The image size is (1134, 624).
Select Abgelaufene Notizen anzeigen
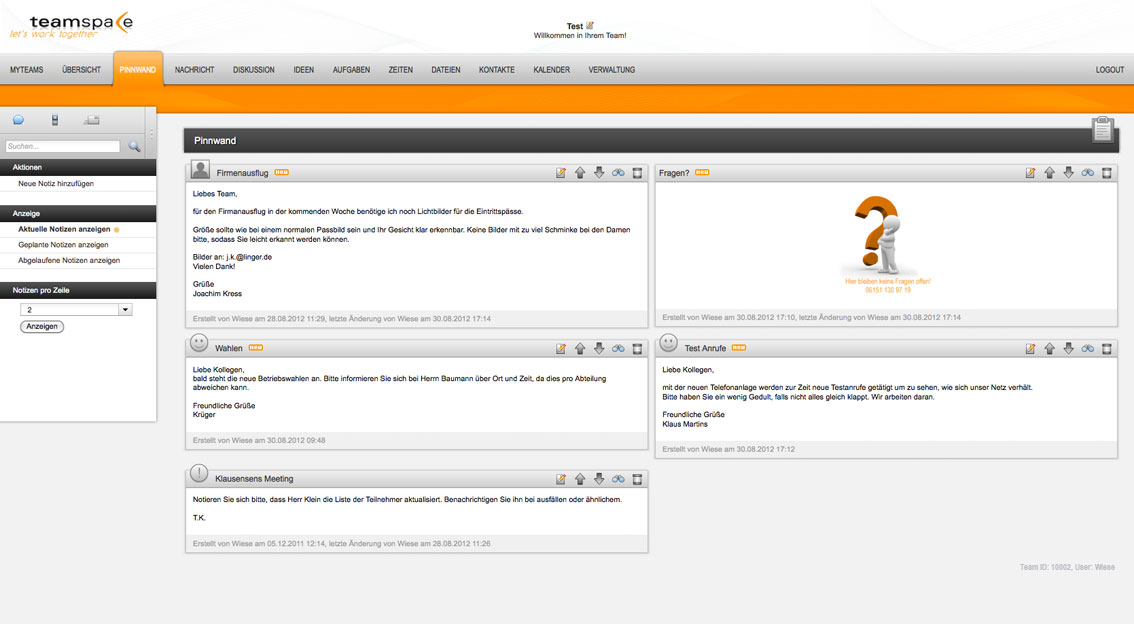pos(69,260)
